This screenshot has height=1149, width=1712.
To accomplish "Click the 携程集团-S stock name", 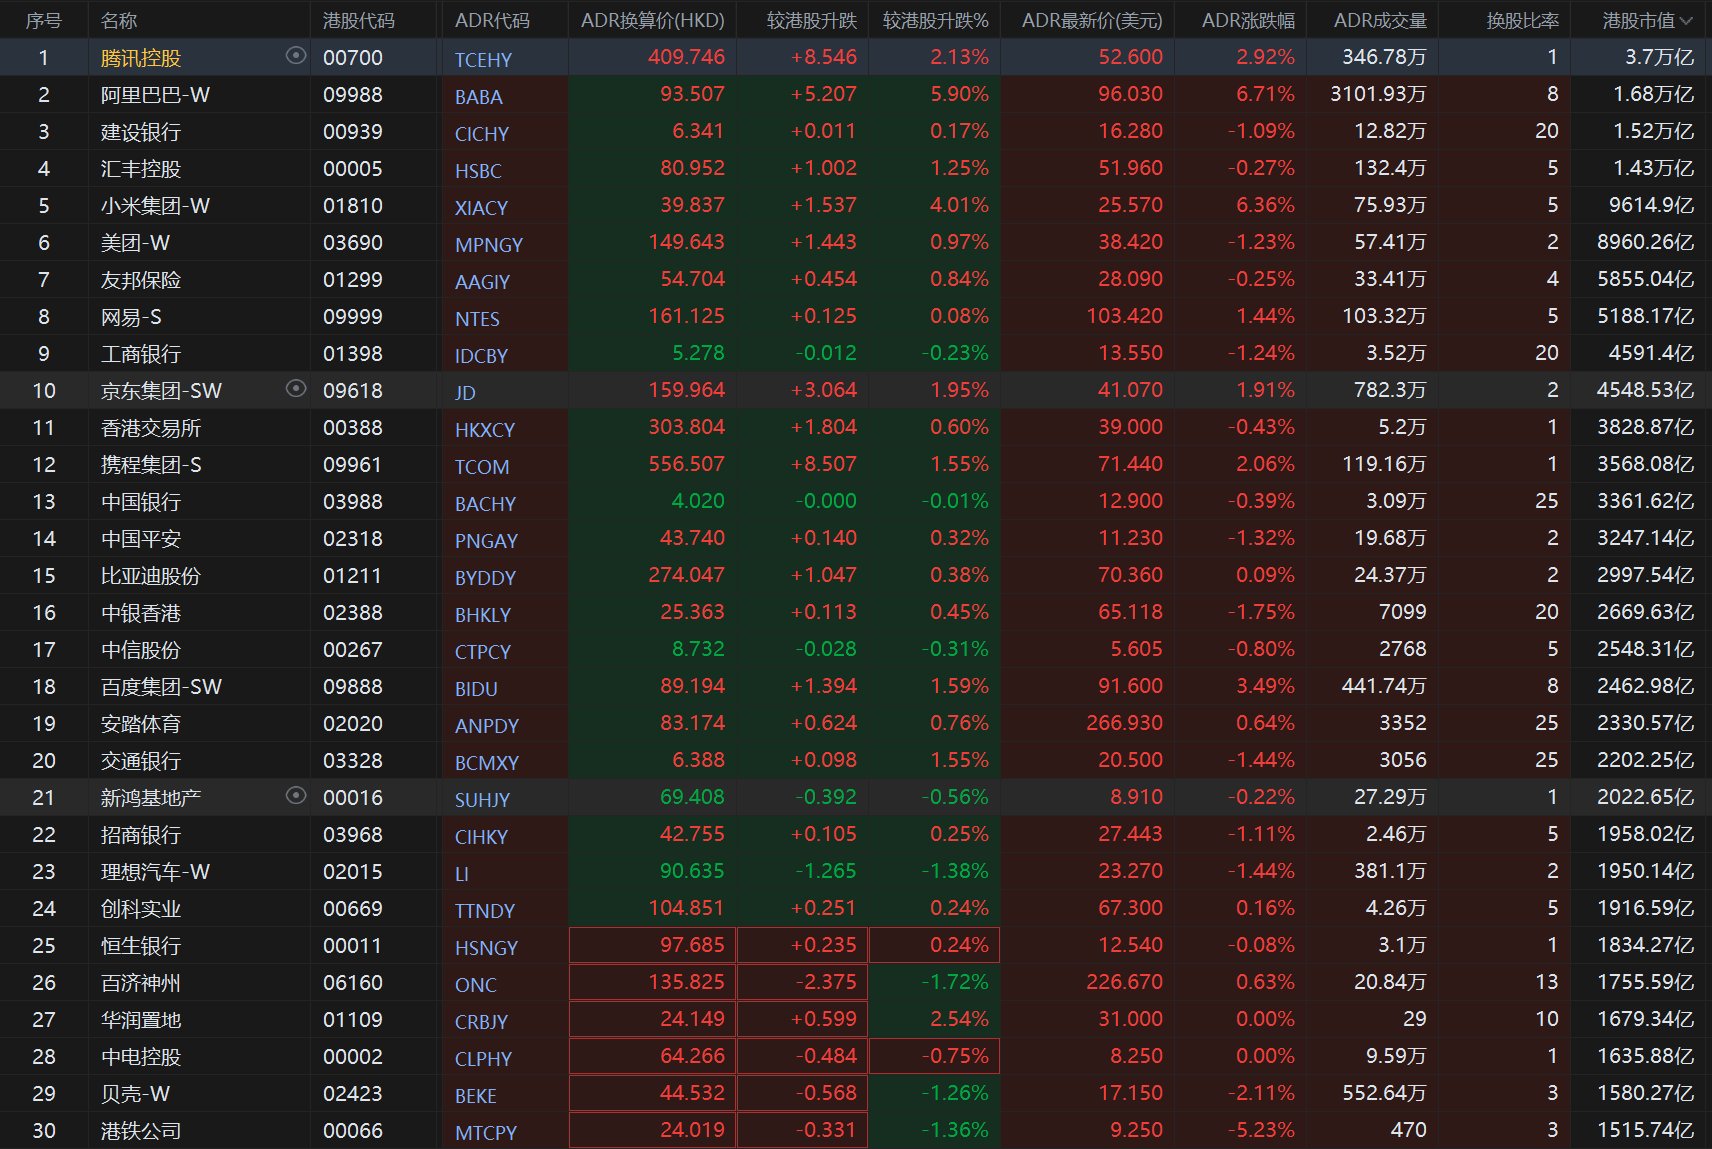I will coord(151,465).
